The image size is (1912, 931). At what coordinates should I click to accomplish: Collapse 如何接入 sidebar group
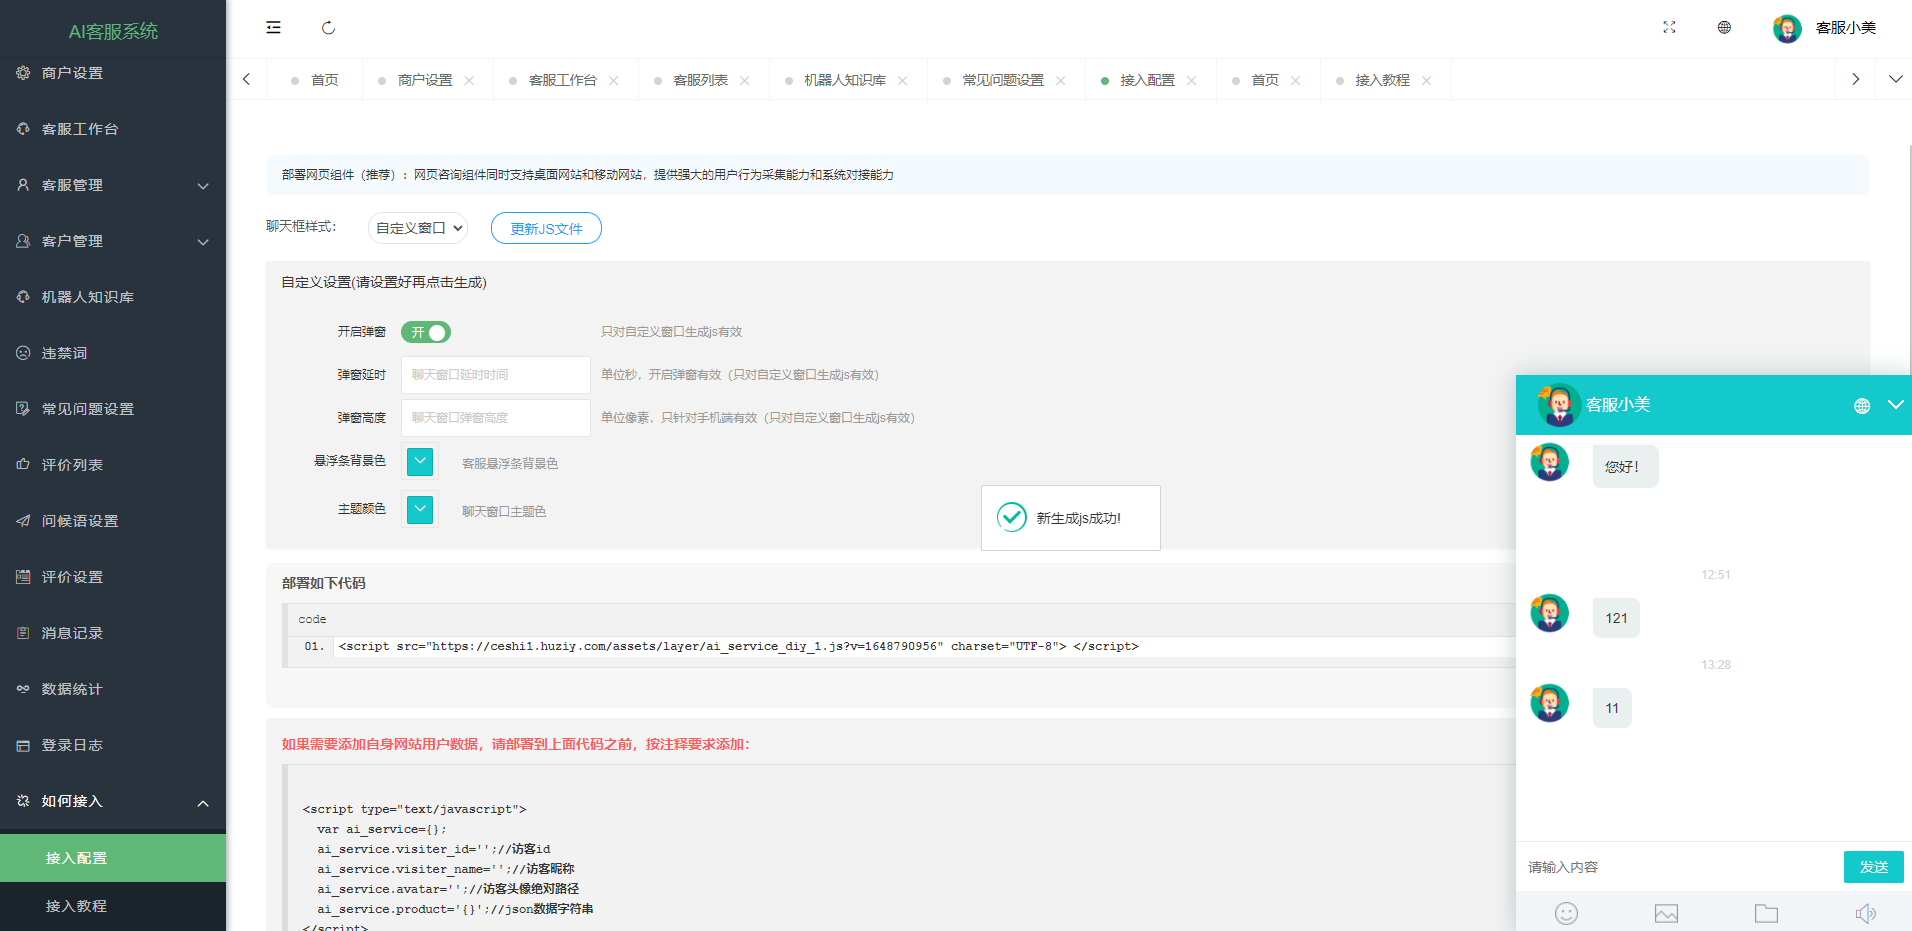113,801
